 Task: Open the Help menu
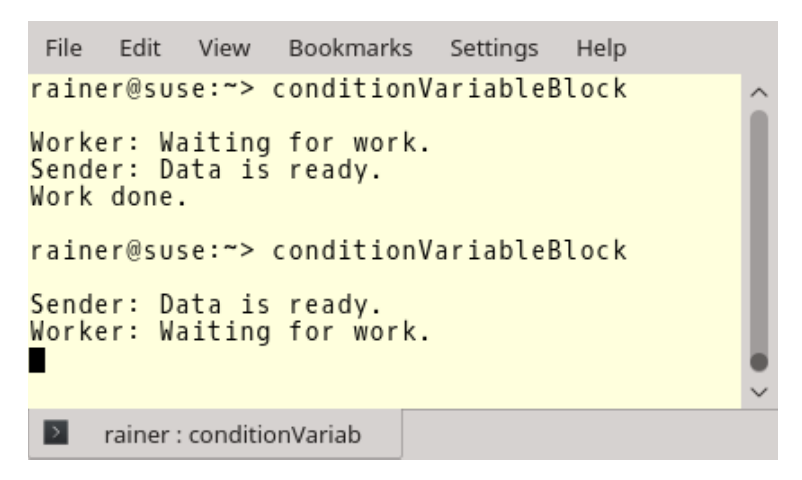pos(601,49)
